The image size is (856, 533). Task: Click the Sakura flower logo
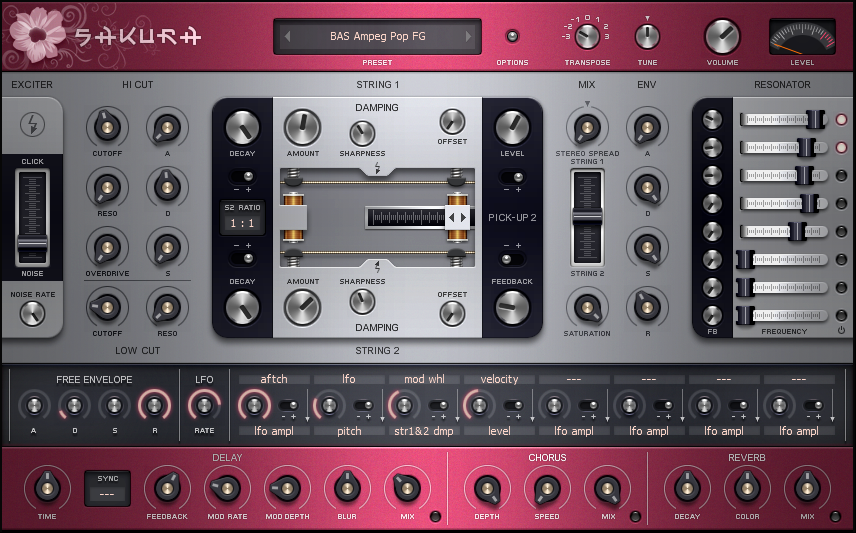coord(36,33)
